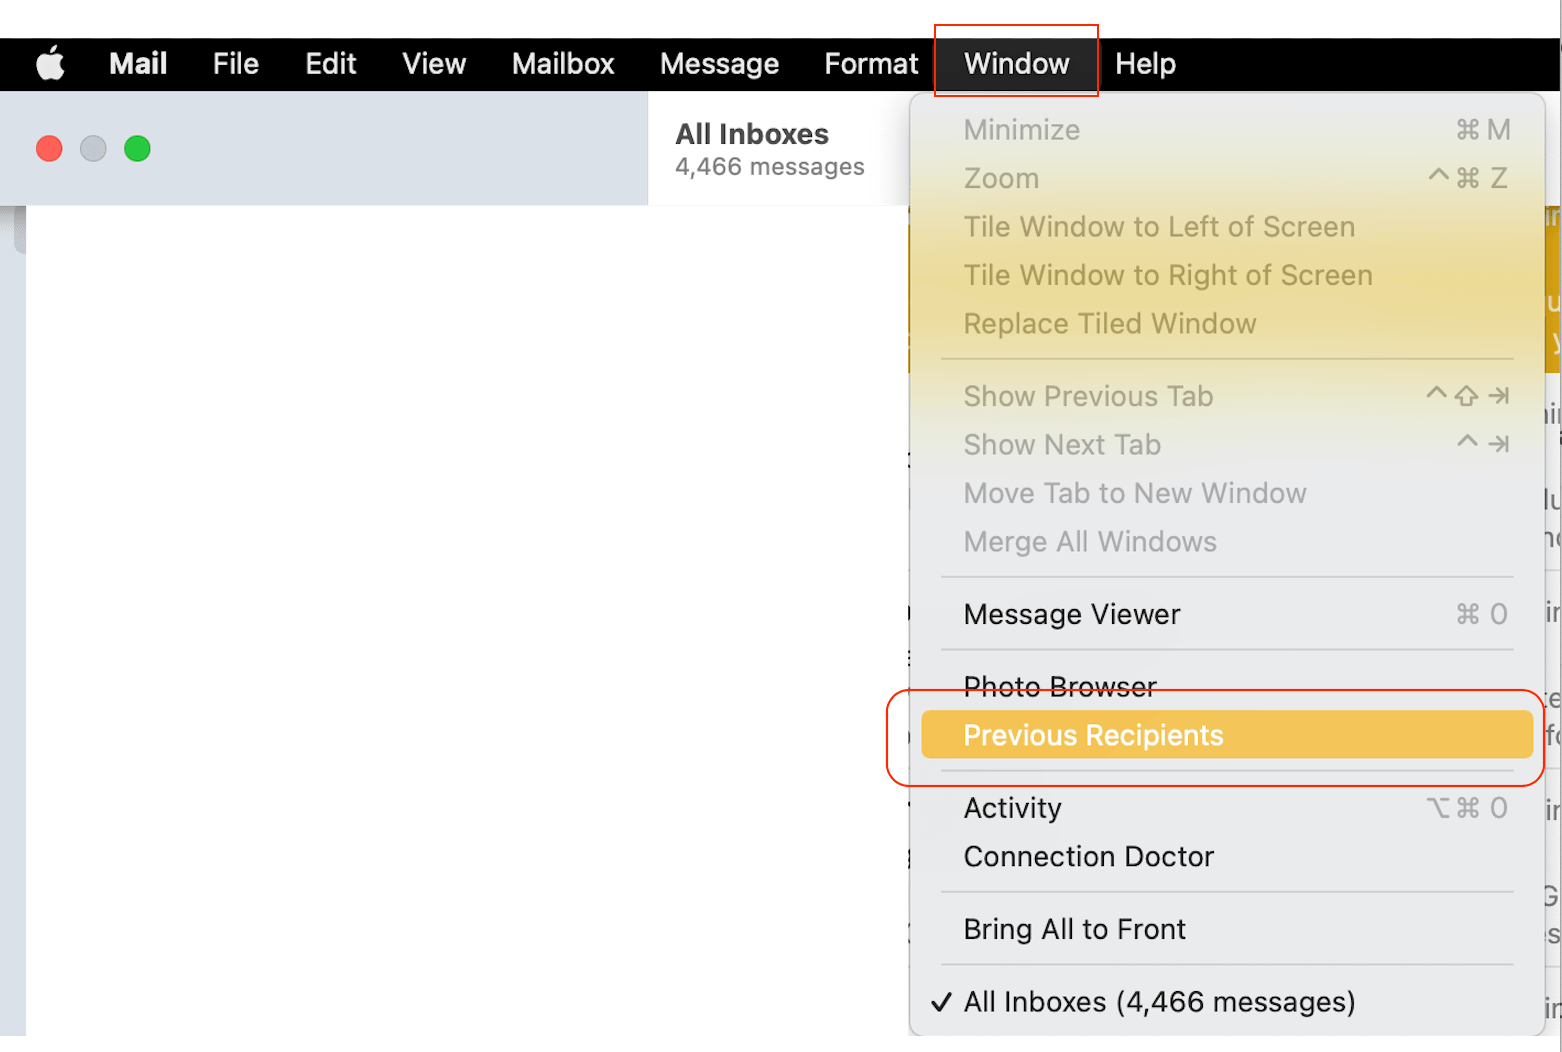The image size is (1562, 1052).
Task: Open the Help menu
Action: point(1145,63)
